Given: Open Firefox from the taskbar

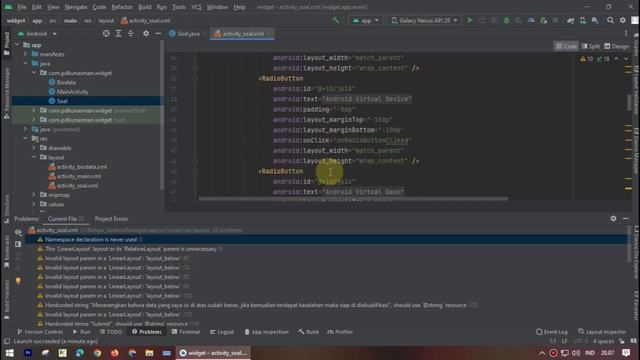Looking at the screenshot, I should pos(115,353).
